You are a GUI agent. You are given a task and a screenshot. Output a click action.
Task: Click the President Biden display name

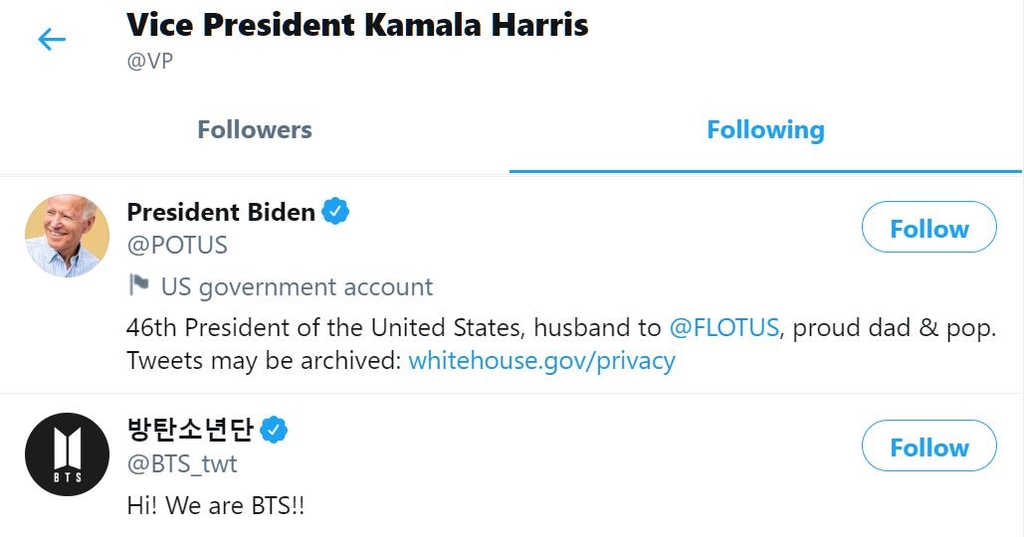pos(221,212)
